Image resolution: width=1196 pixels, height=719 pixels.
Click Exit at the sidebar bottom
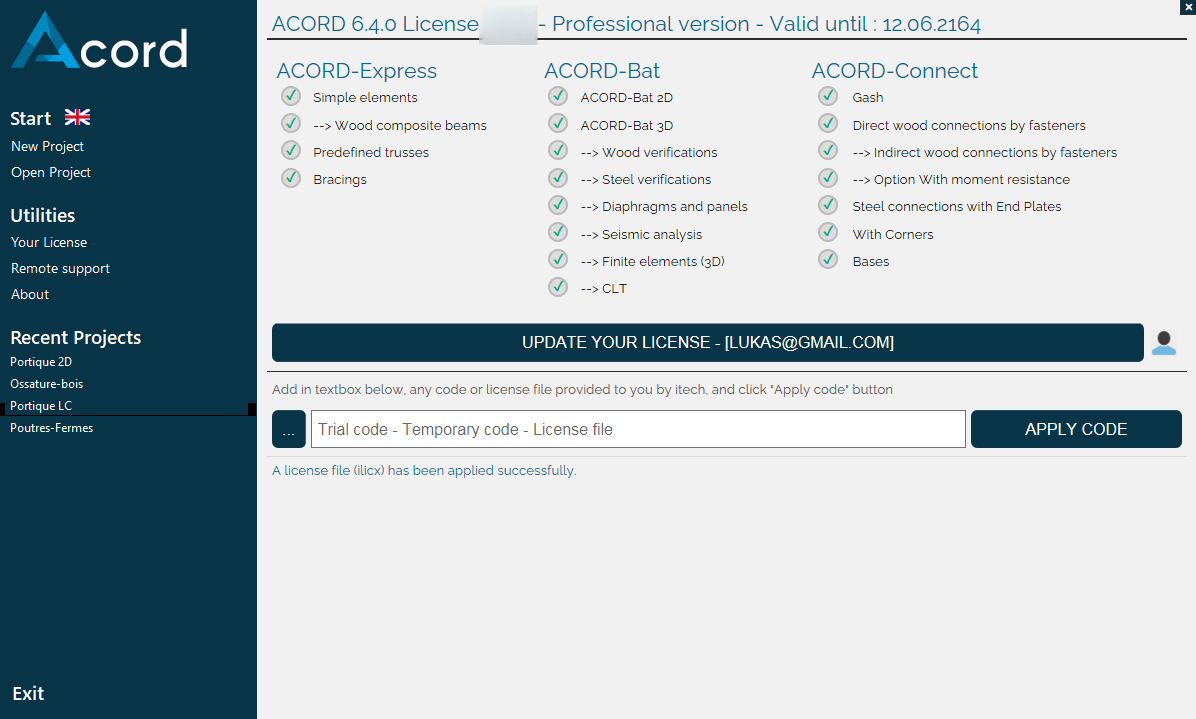pos(28,693)
